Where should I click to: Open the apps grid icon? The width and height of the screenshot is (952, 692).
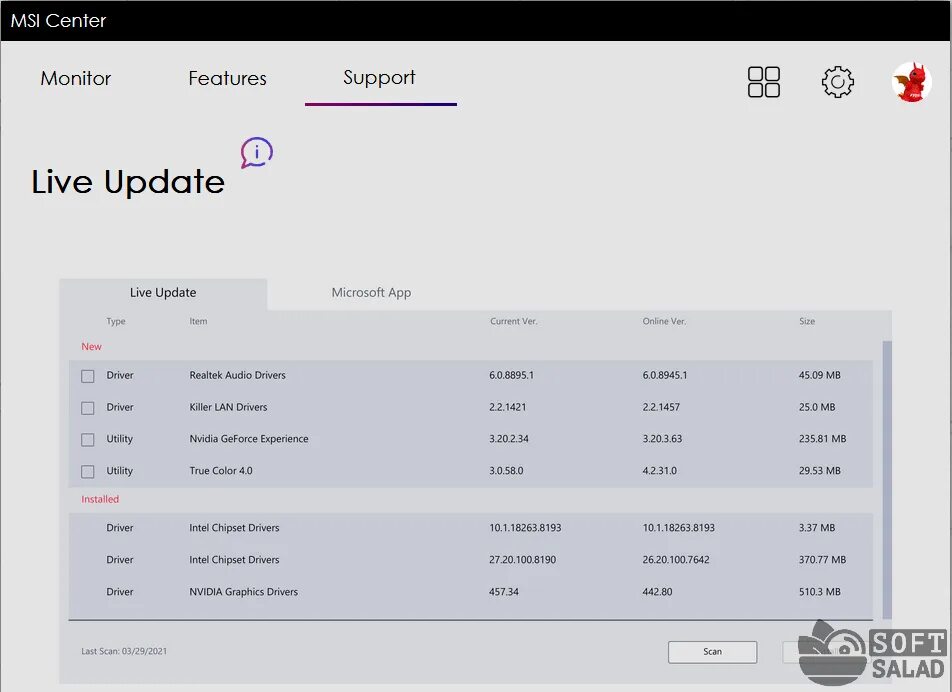coord(764,82)
